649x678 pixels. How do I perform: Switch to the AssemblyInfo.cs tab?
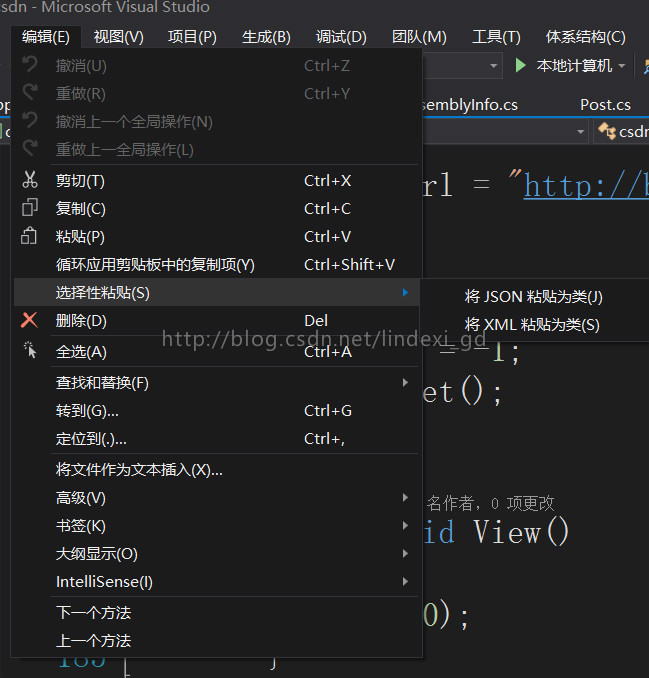(x=470, y=105)
